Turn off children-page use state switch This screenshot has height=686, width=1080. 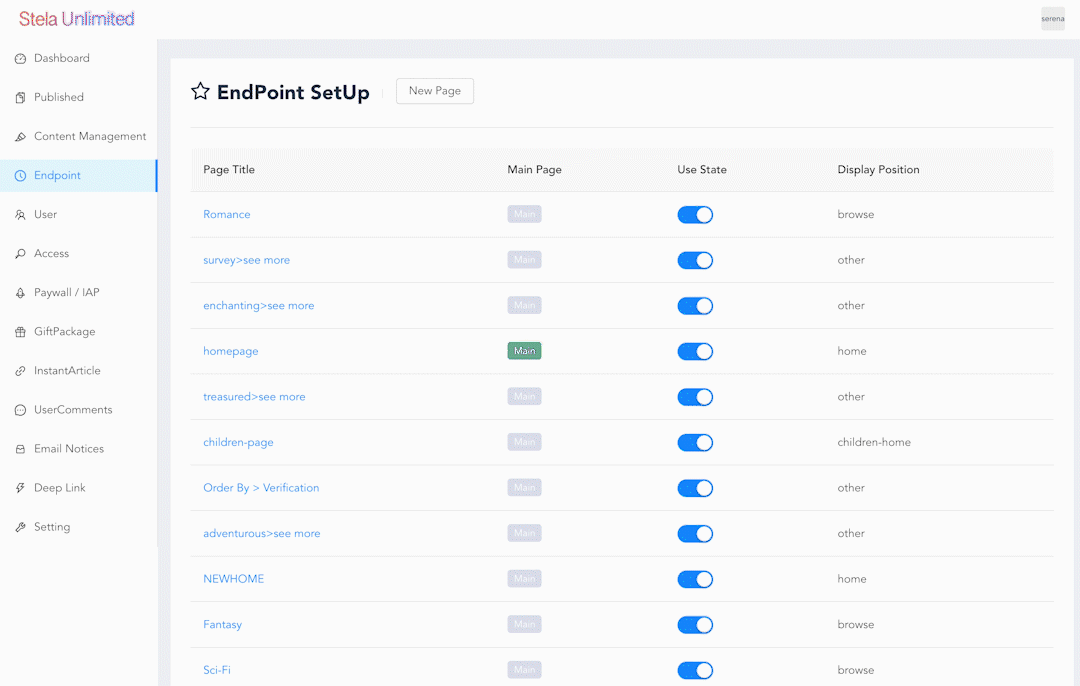tap(695, 443)
